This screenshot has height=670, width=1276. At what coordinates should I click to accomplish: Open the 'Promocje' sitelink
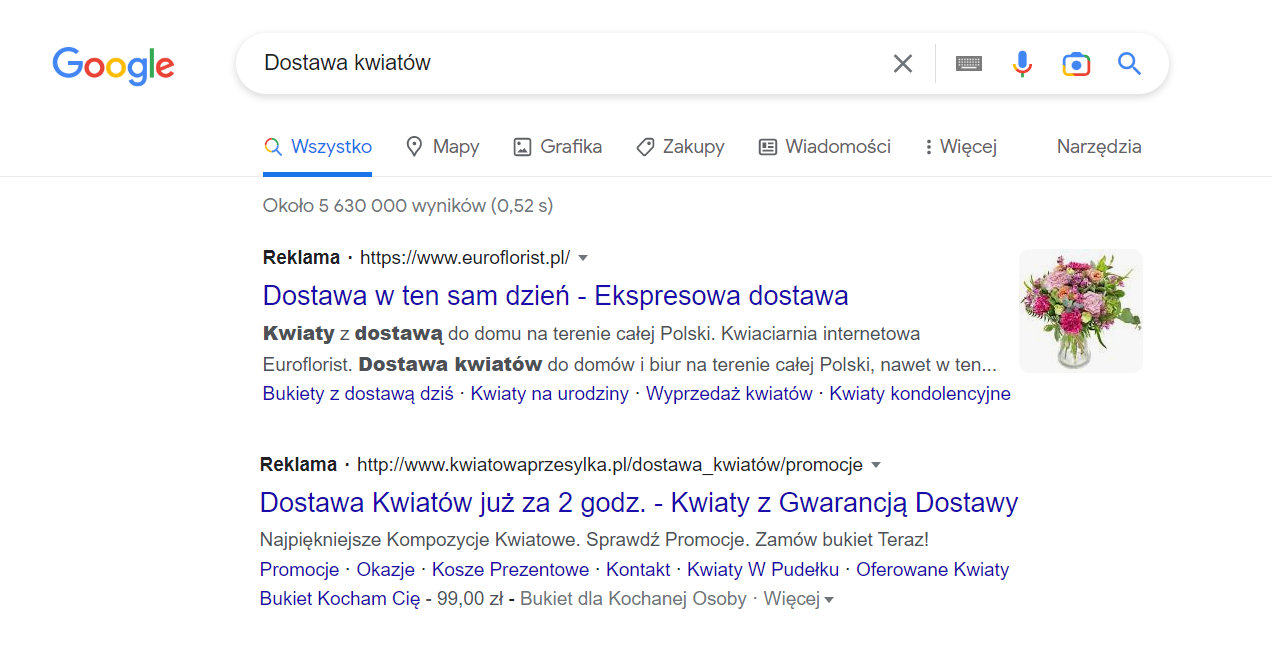pyautogui.click(x=299, y=570)
